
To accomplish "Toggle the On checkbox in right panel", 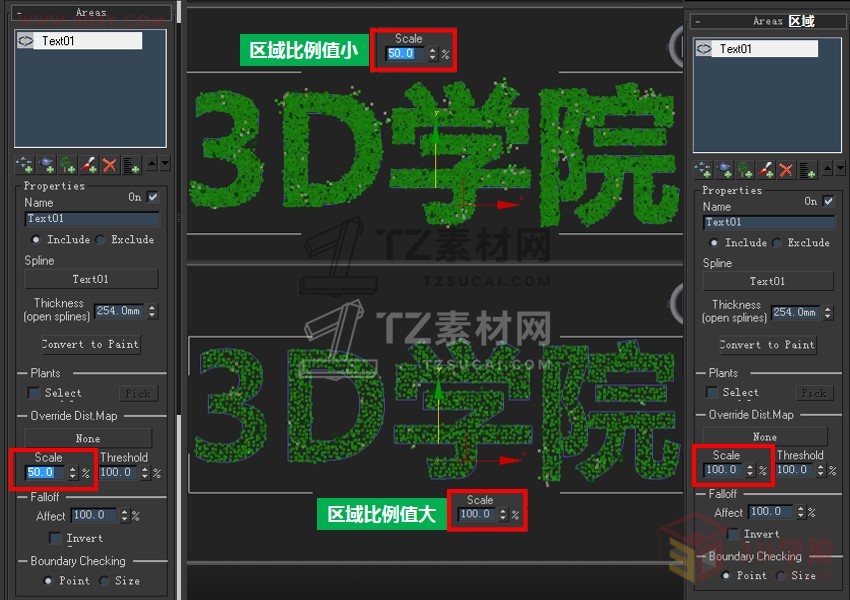I will (x=828, y=201).
